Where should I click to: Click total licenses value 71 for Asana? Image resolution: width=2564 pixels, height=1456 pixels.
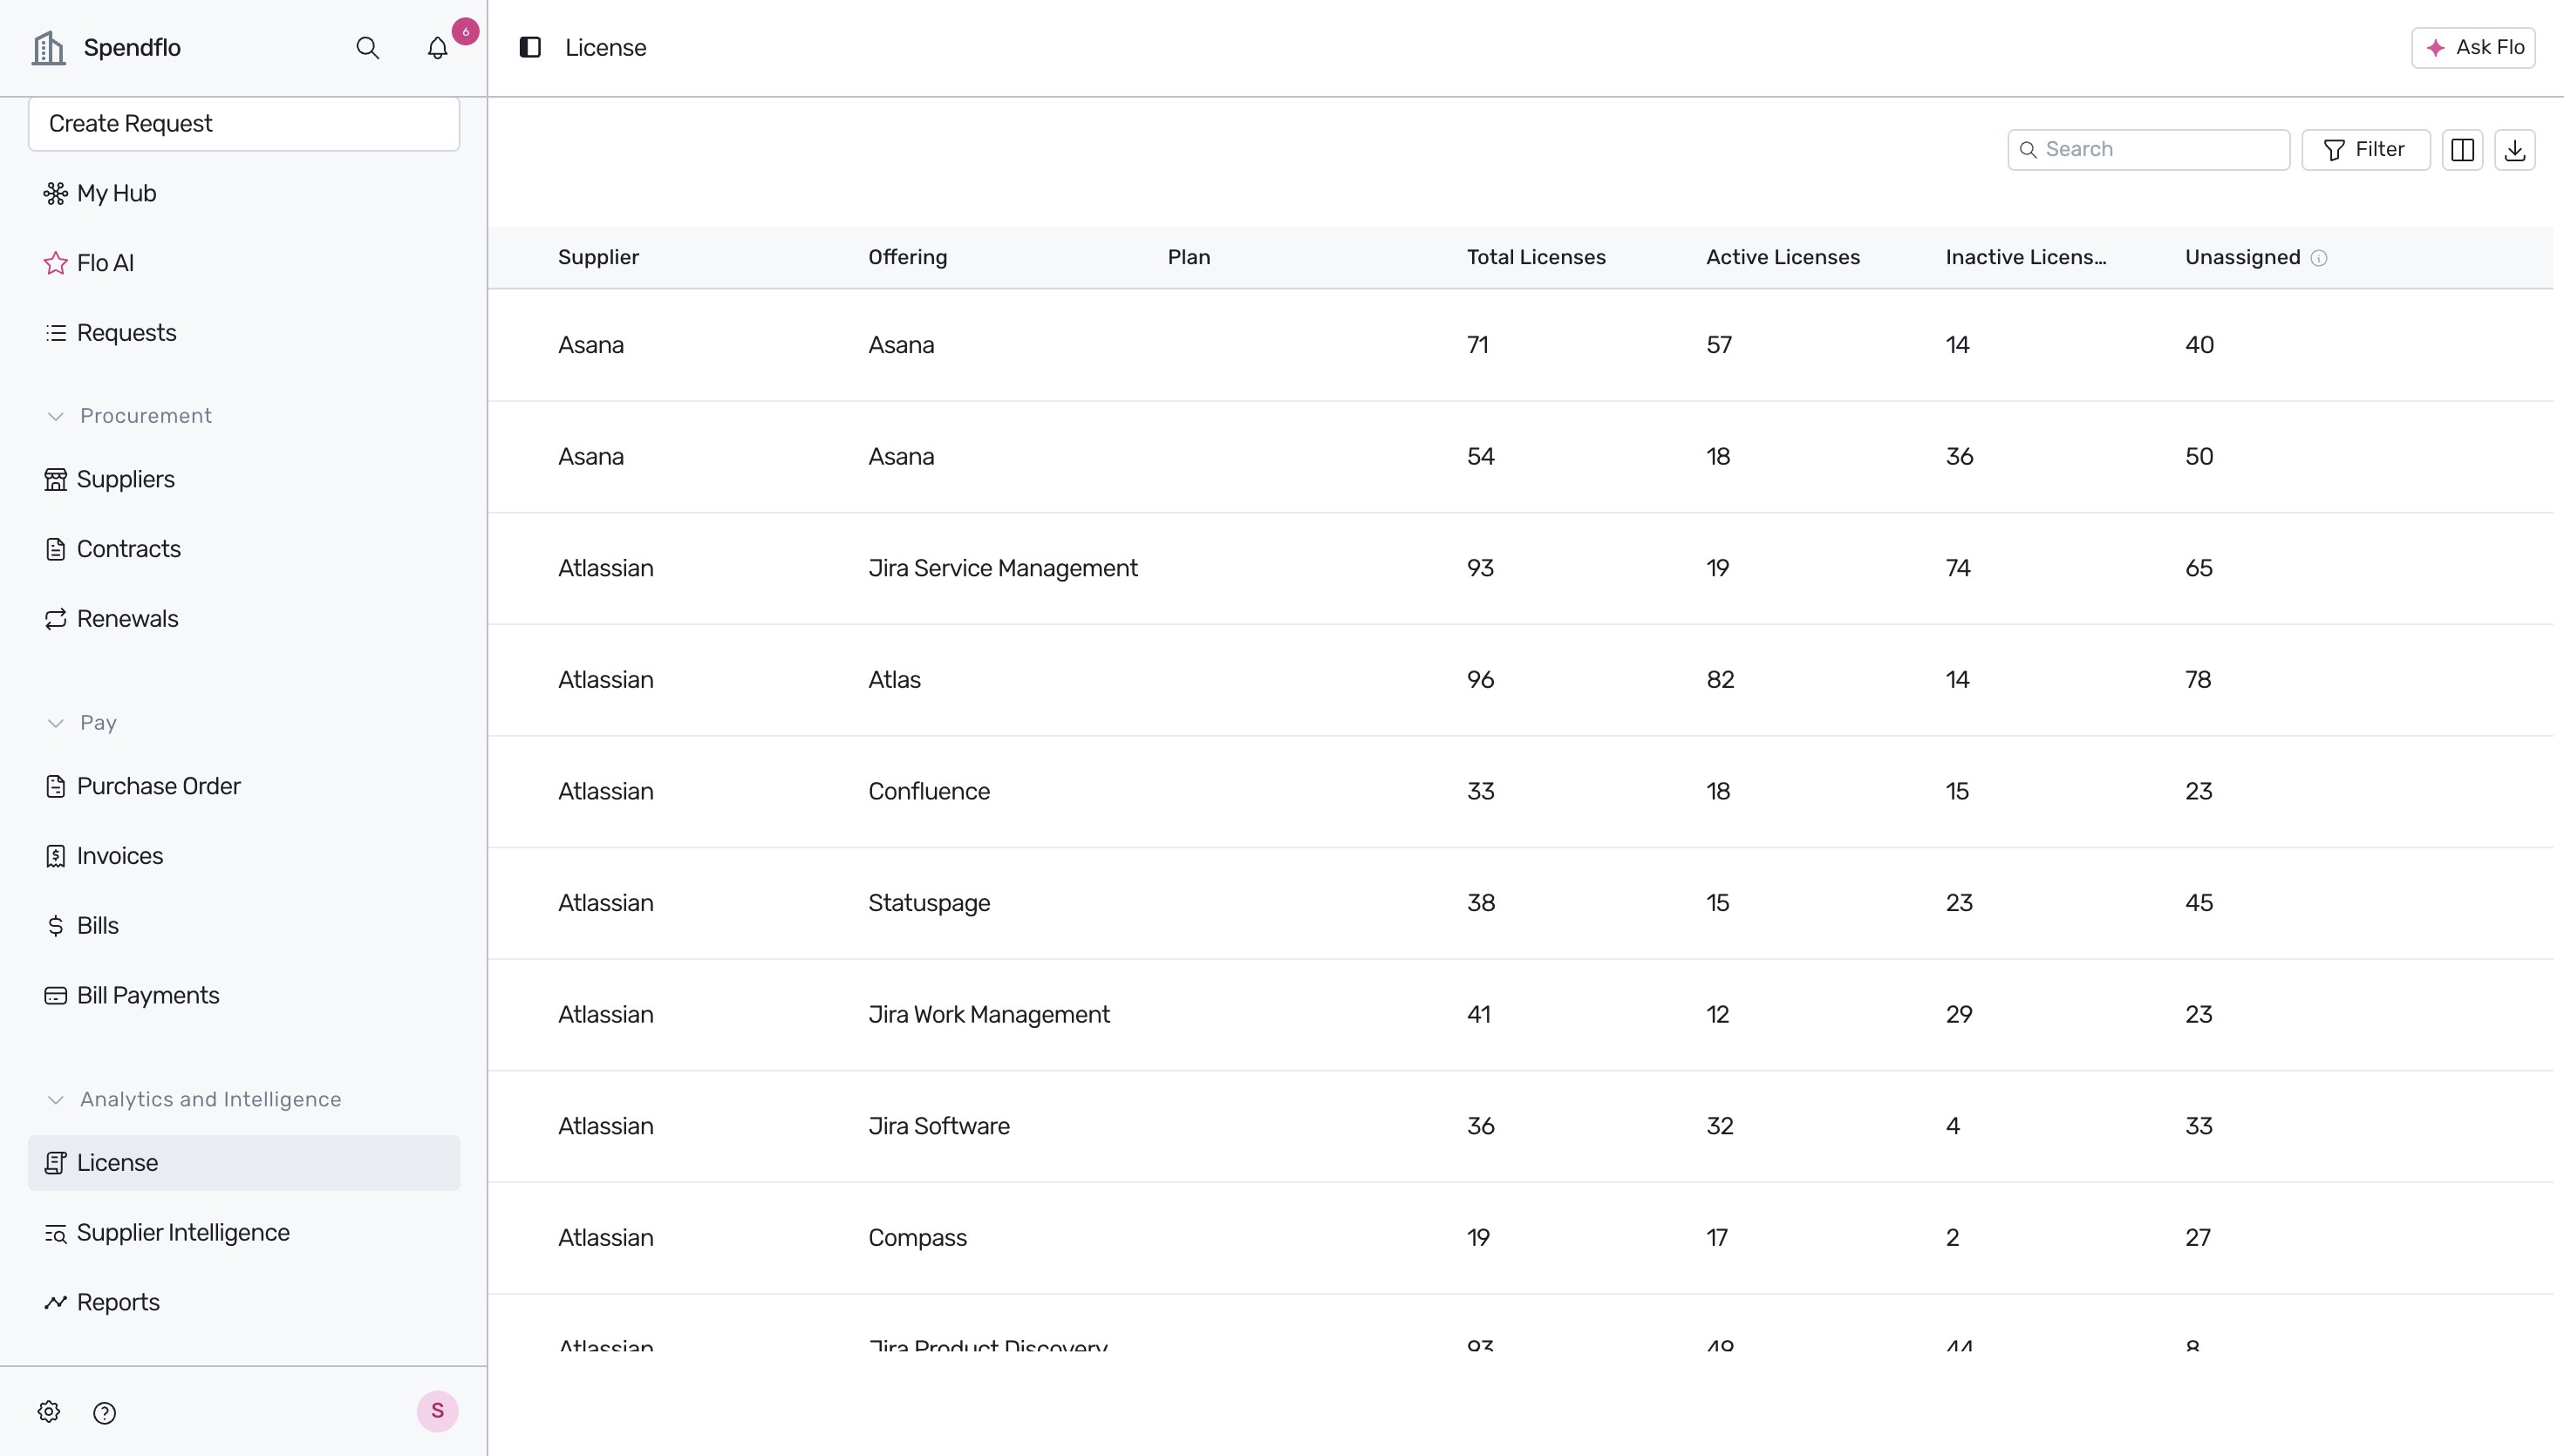(1477, 345)
